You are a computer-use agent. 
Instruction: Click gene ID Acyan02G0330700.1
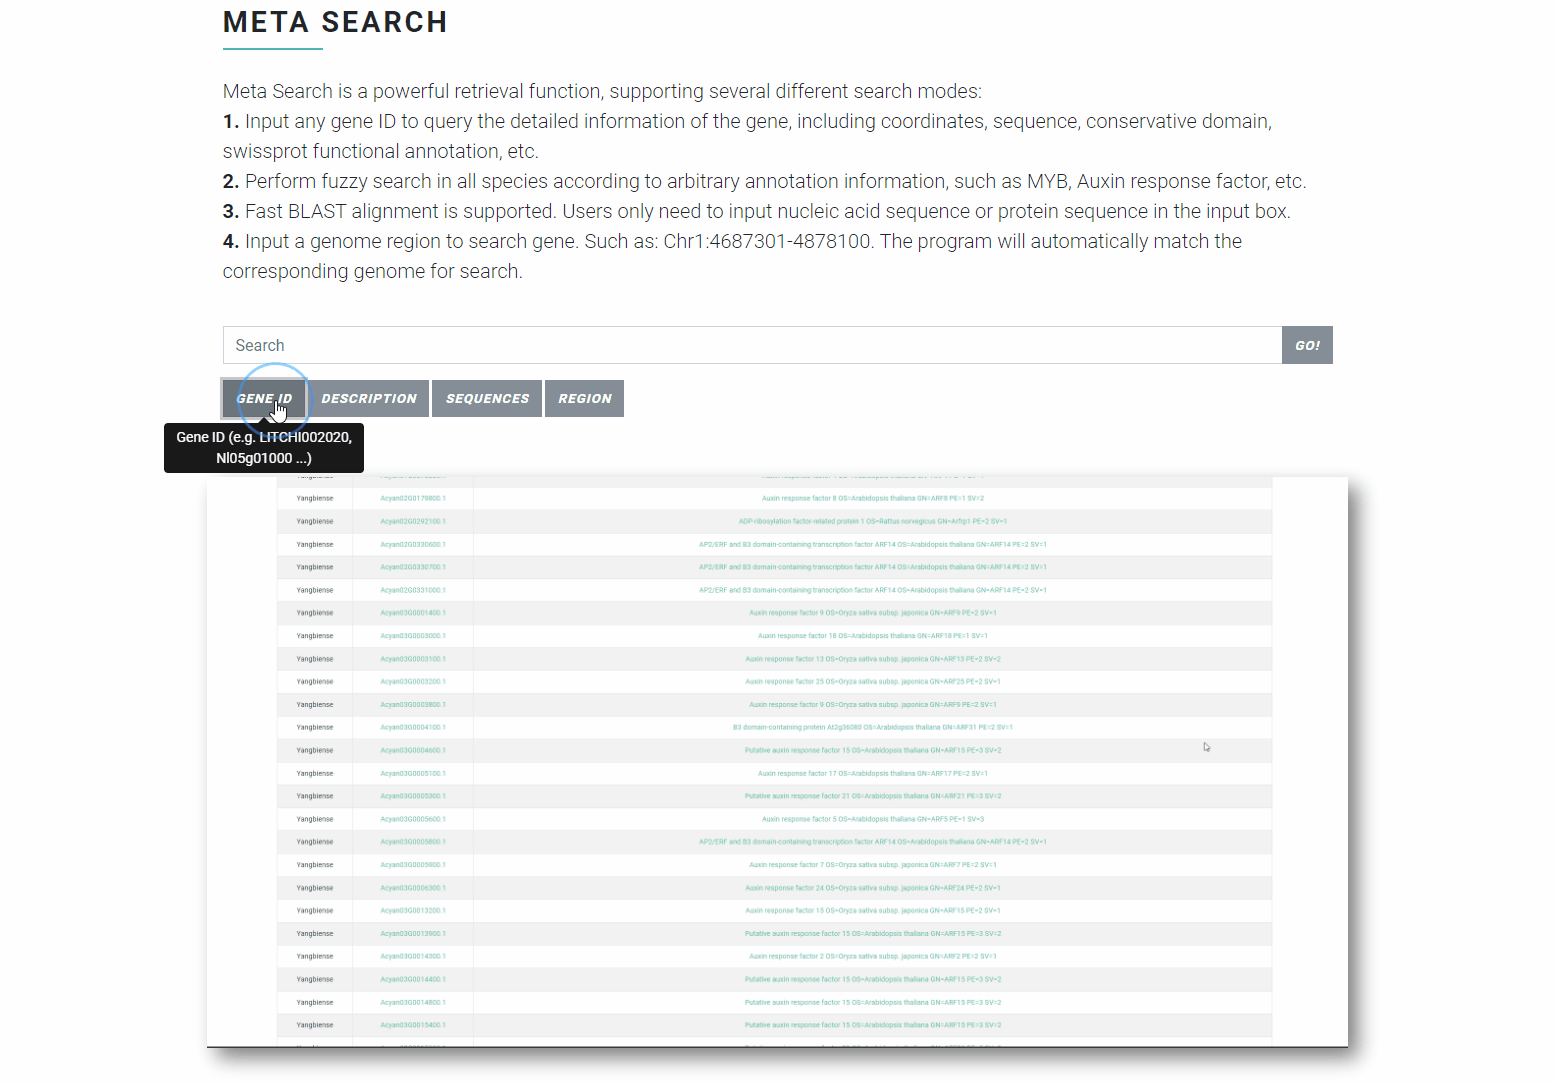(x=413, y=567)
